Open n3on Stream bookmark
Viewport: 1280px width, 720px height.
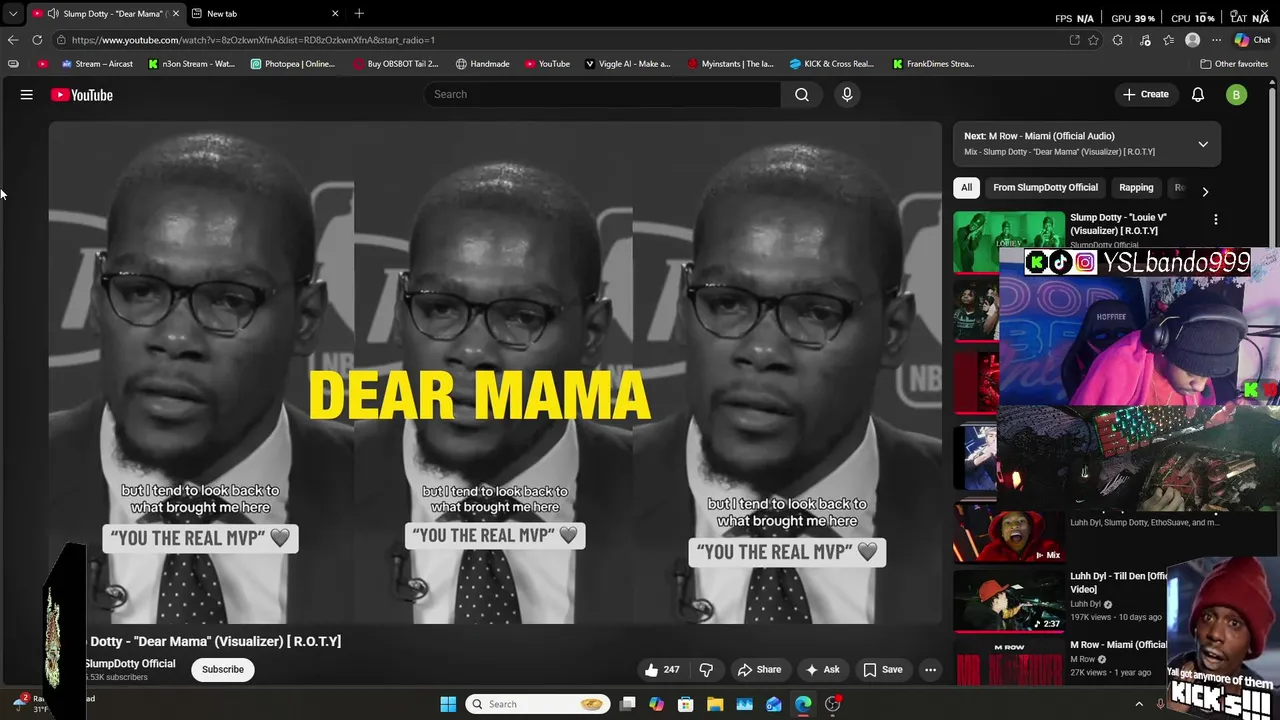[x=191, y=64]
